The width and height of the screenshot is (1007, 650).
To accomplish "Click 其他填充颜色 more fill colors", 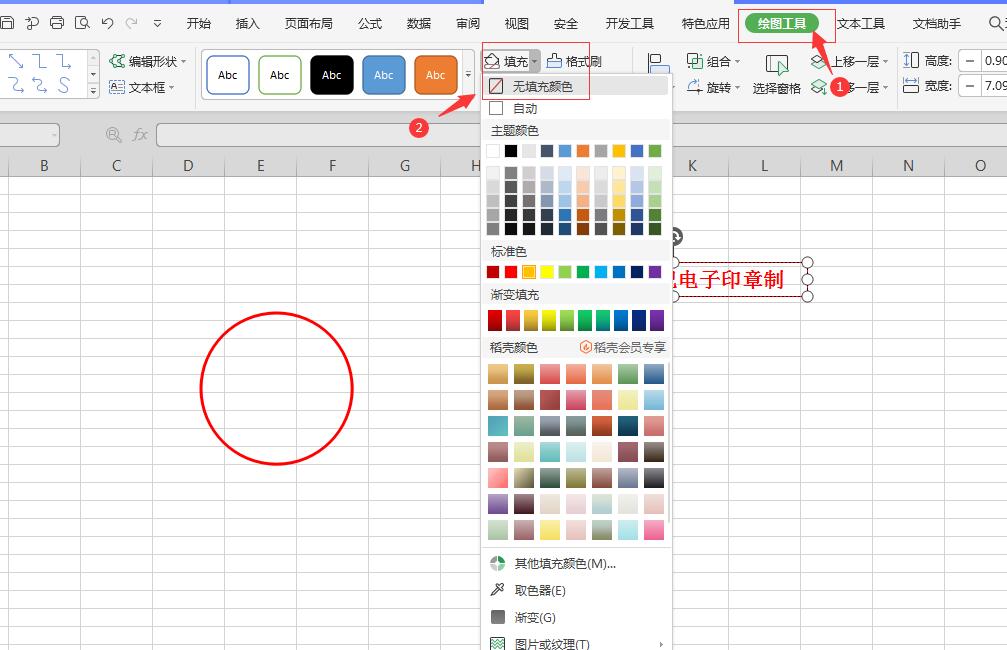I will coord(564,563).
